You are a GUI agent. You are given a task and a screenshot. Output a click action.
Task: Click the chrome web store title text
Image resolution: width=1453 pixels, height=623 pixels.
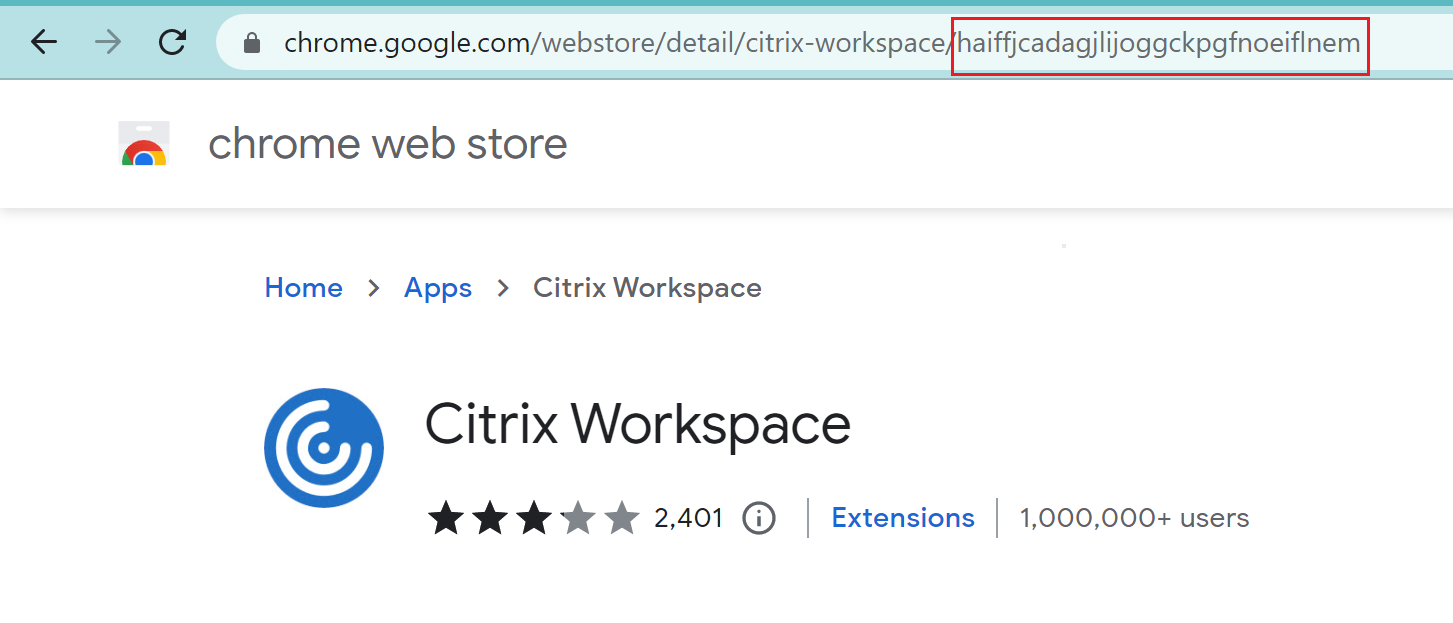(x=388, y=144)
